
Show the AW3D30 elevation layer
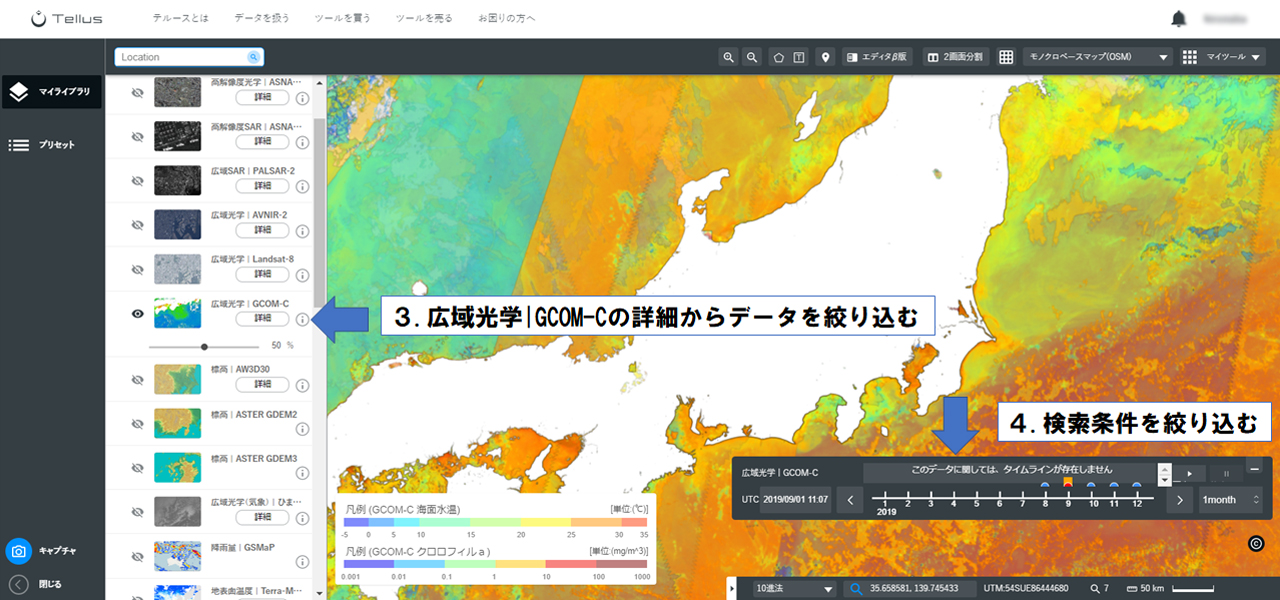(138, 379)
